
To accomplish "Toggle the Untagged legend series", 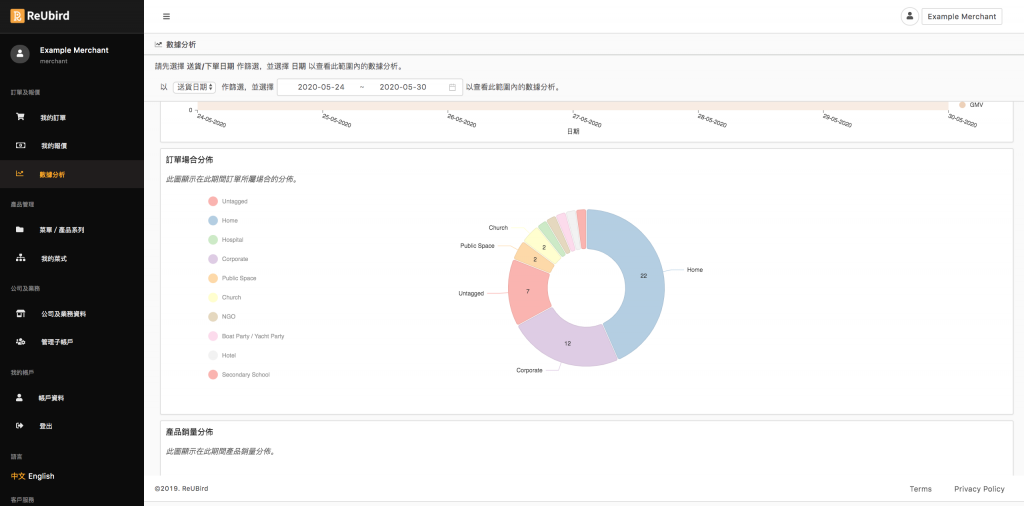I will 234,202.
